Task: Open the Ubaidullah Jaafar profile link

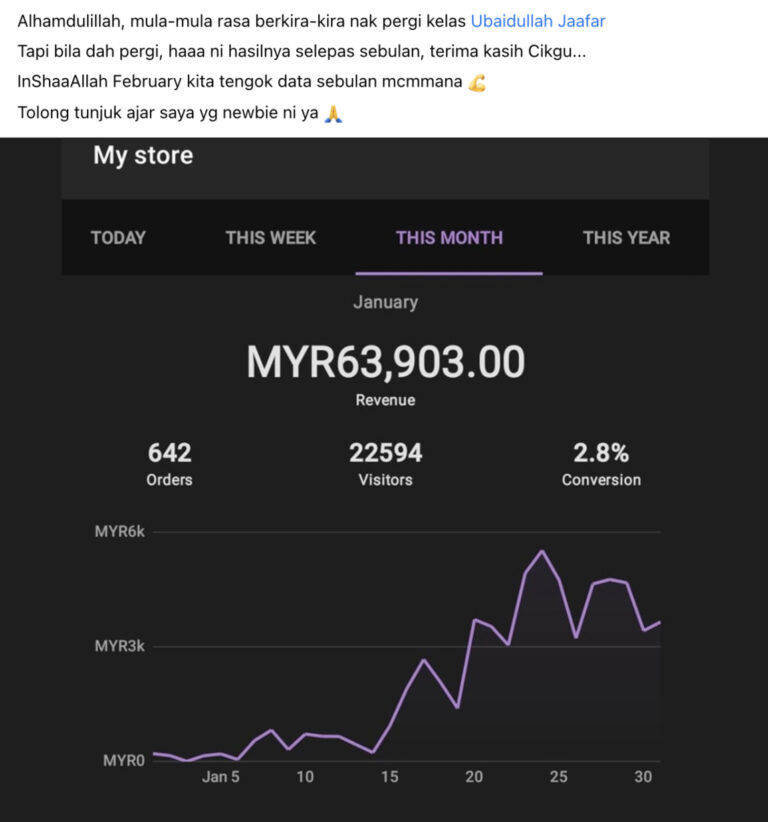Action: (538, 21)
